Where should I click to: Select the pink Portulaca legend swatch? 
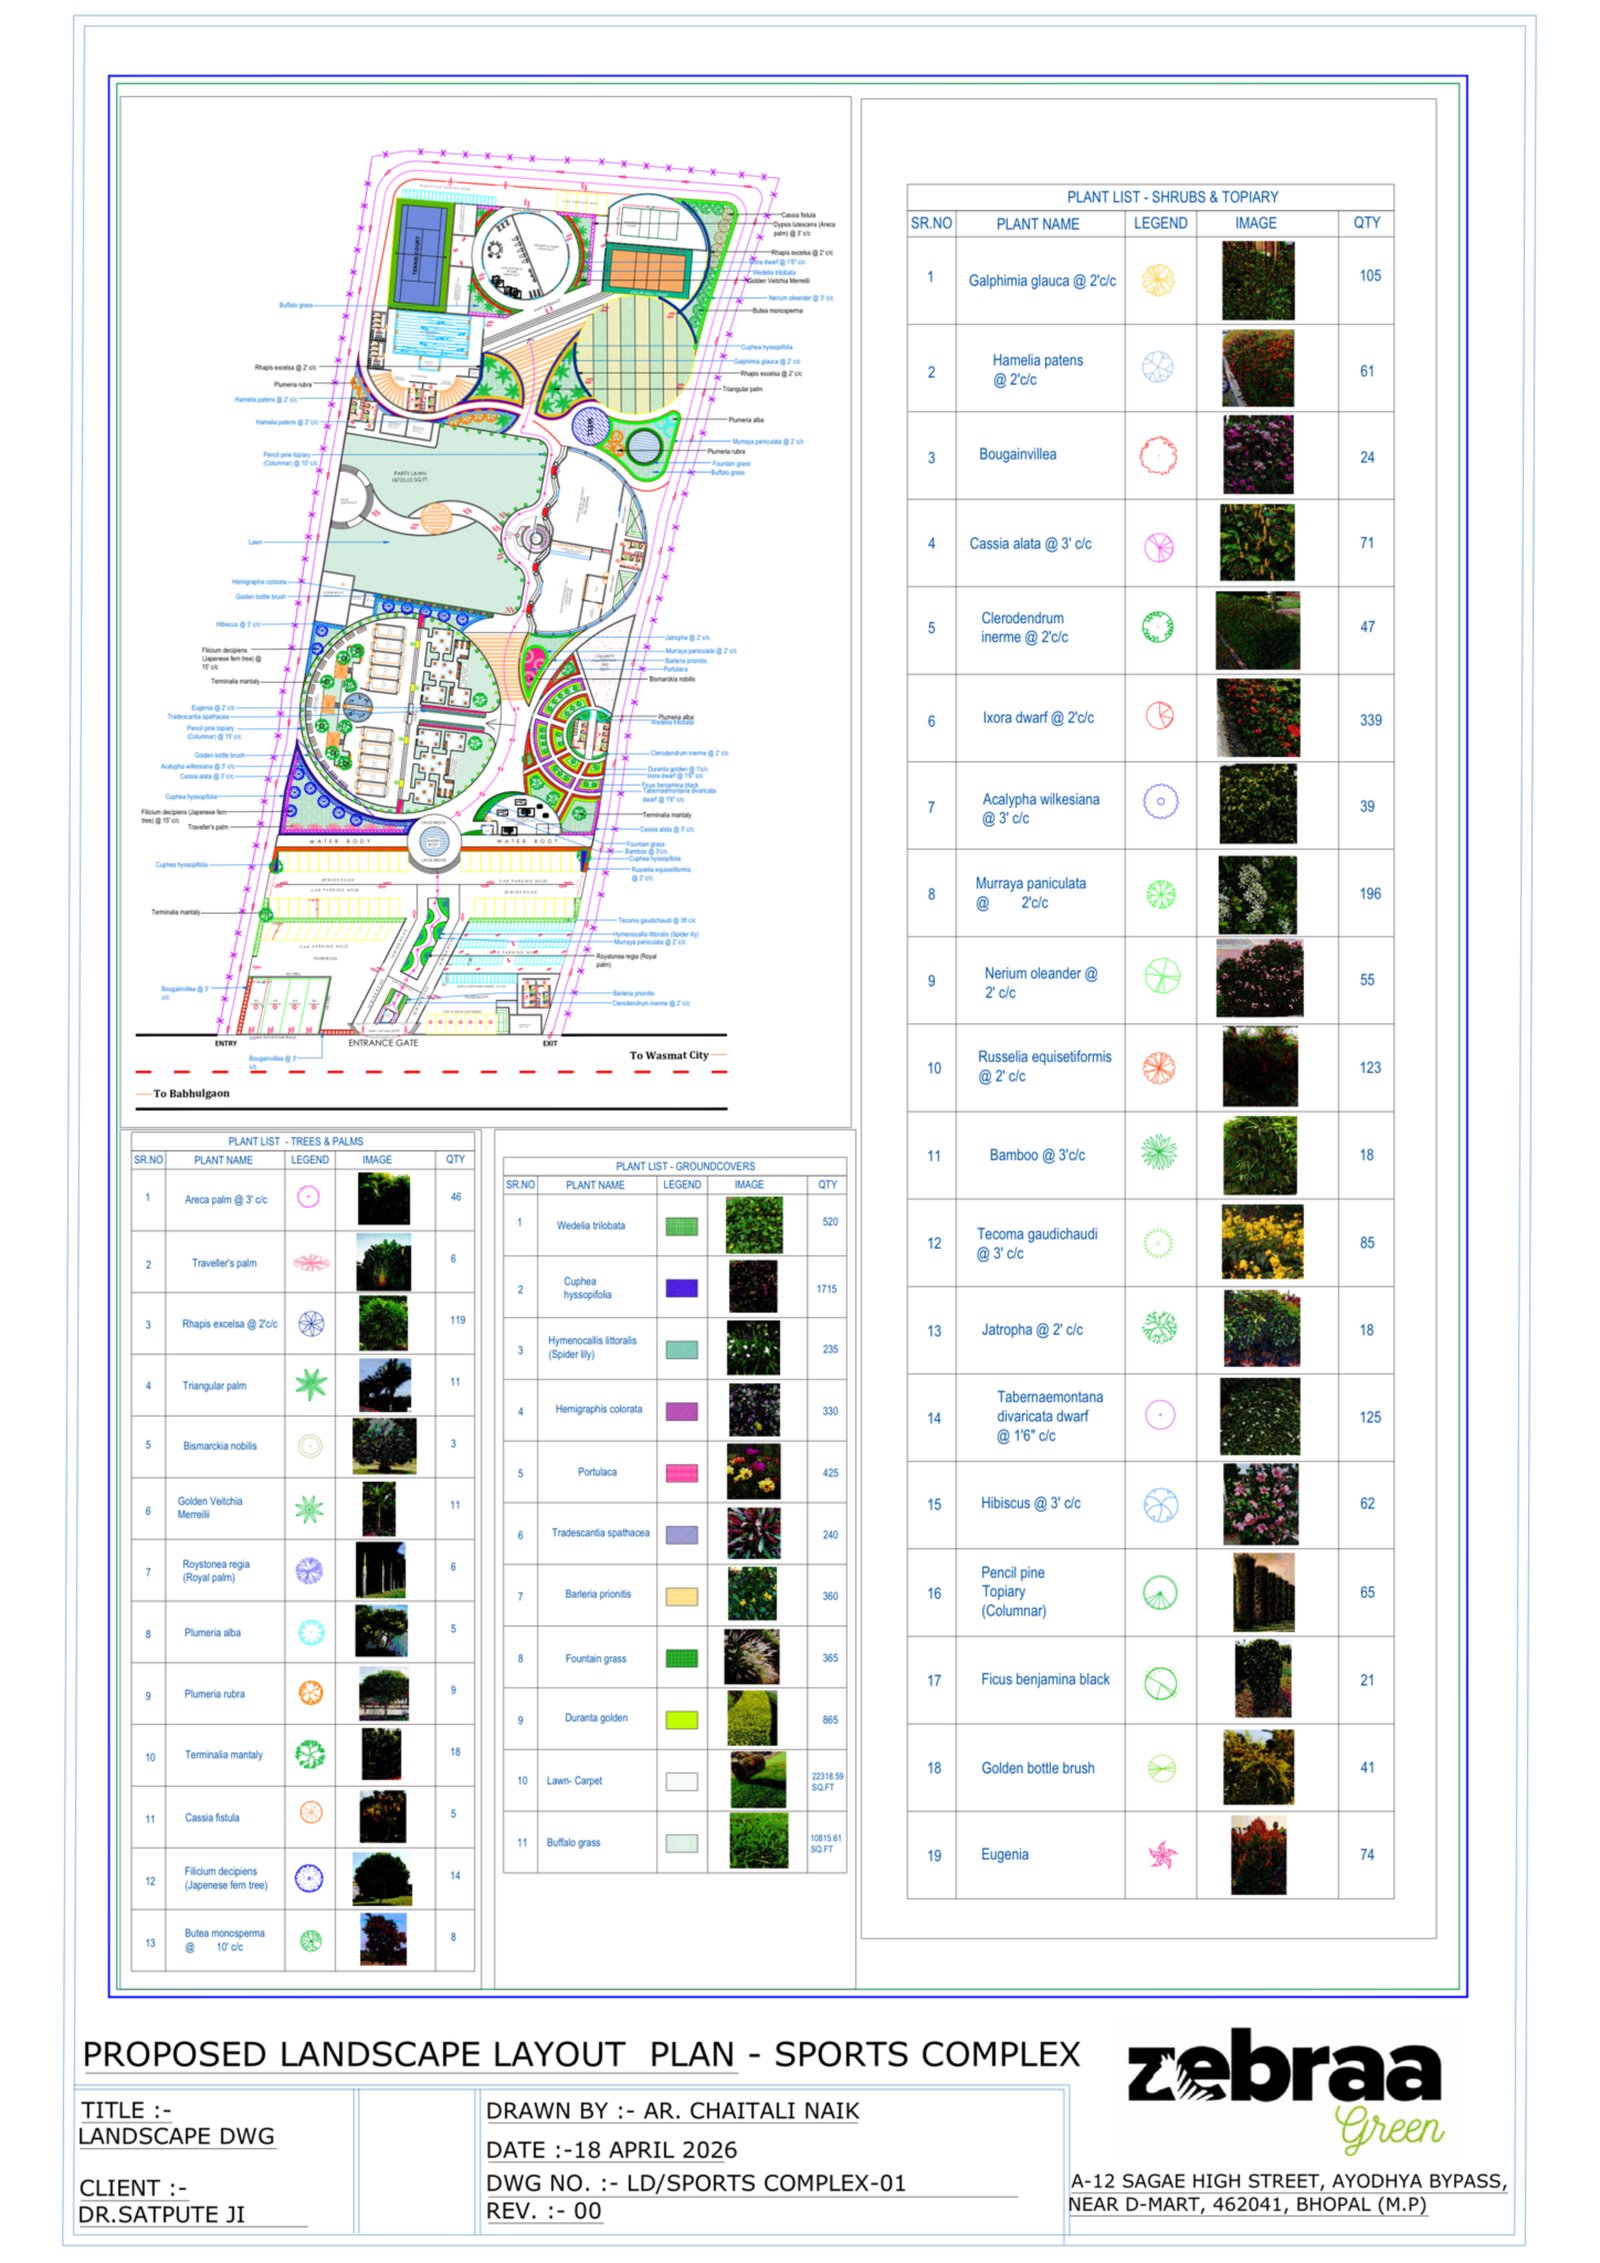pos(682,1473)
